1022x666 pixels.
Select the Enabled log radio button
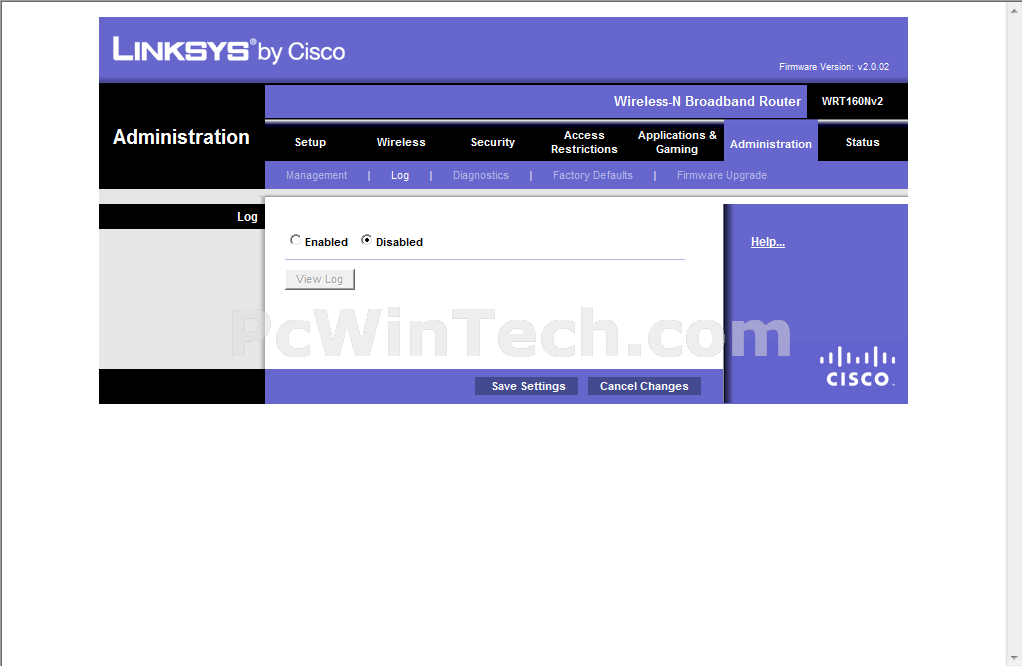click(295, 241)
